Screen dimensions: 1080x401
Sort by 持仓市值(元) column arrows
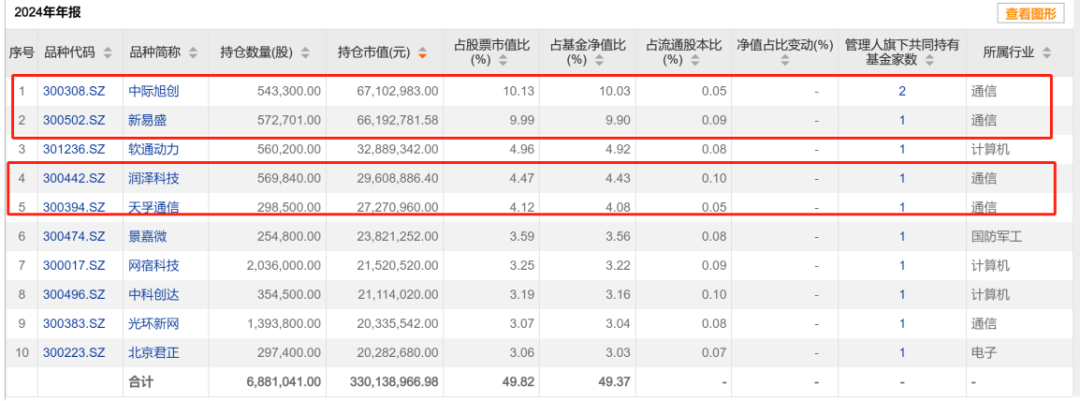point(423,52)
